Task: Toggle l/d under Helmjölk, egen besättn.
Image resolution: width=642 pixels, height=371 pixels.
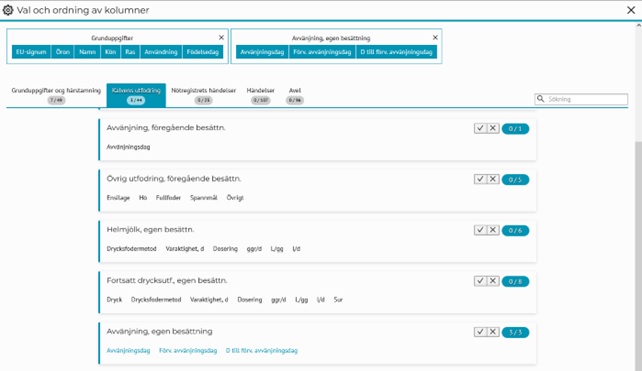Action: (296, 249)
